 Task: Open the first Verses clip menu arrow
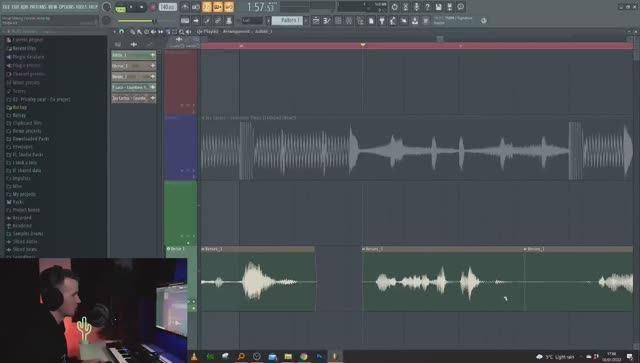pyautogui.click(x=203, y=249)
